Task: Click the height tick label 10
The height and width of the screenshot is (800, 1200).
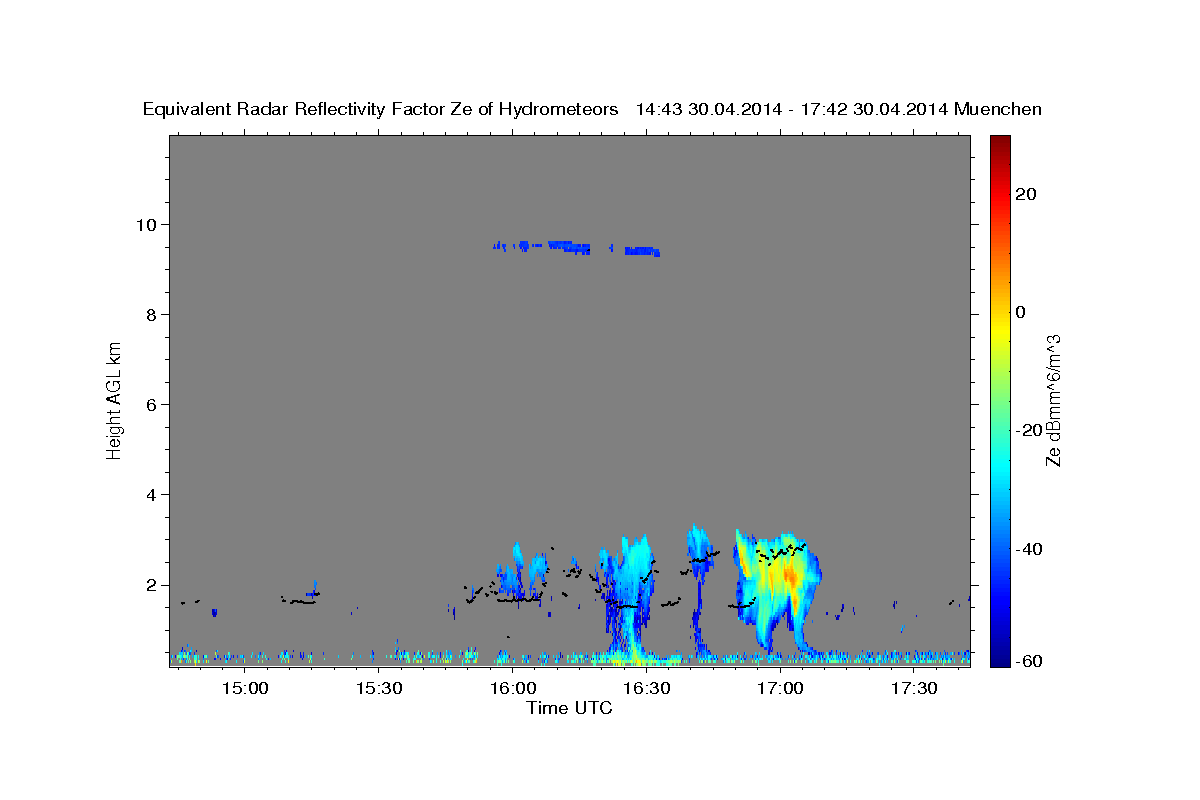Action: click(x=149, y=224)
